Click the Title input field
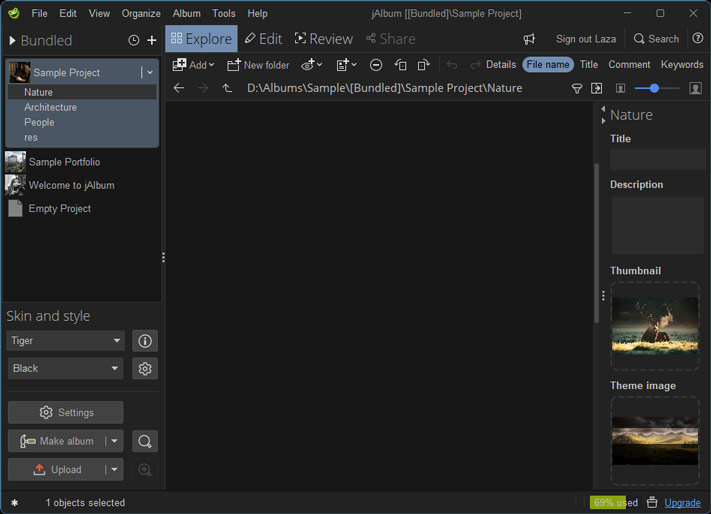Viewport: 711px width, 514px height. [657, 160]
